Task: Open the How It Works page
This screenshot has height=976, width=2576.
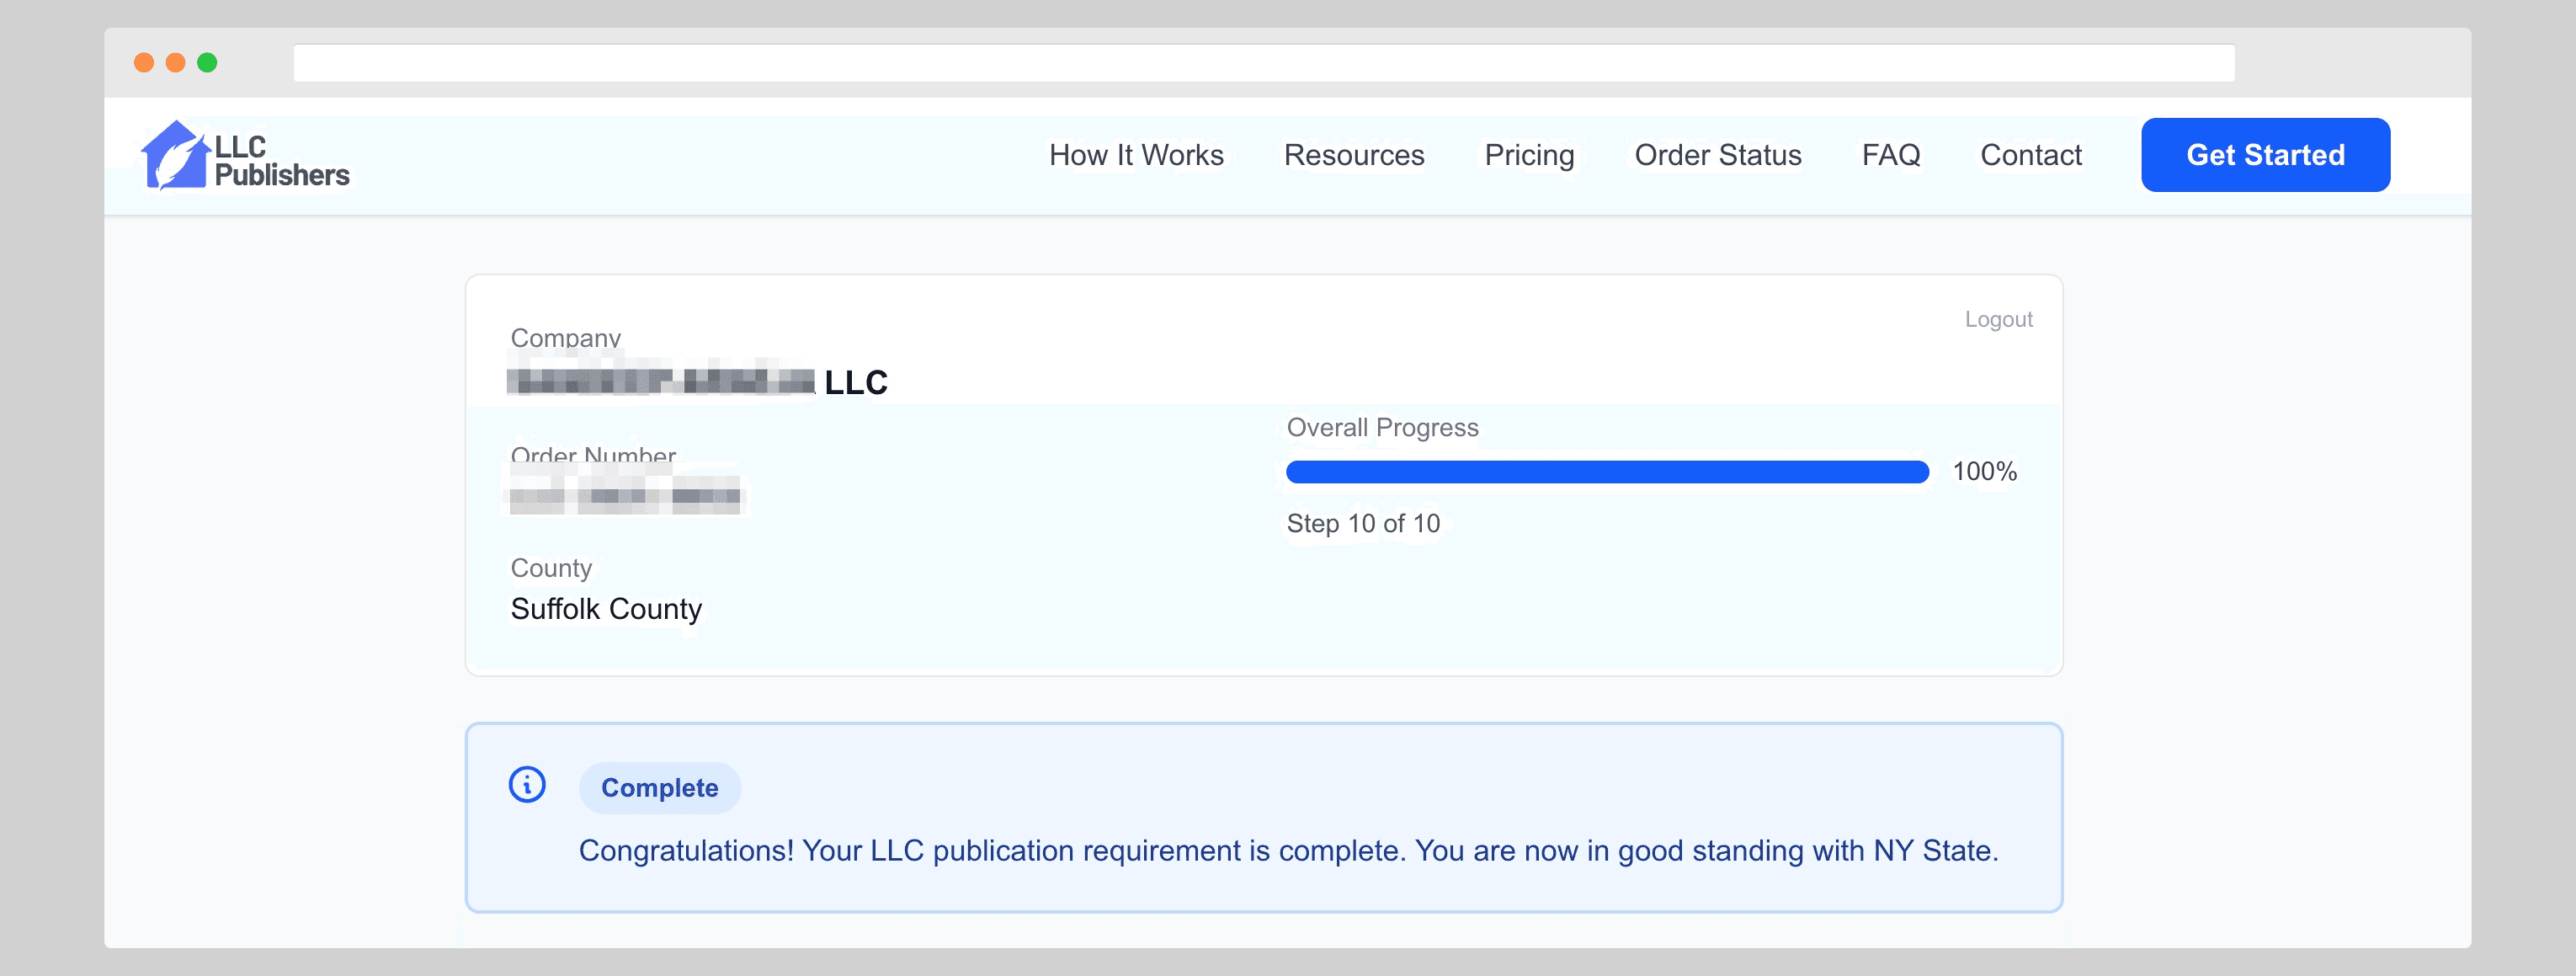Action: pos(1136,155)
